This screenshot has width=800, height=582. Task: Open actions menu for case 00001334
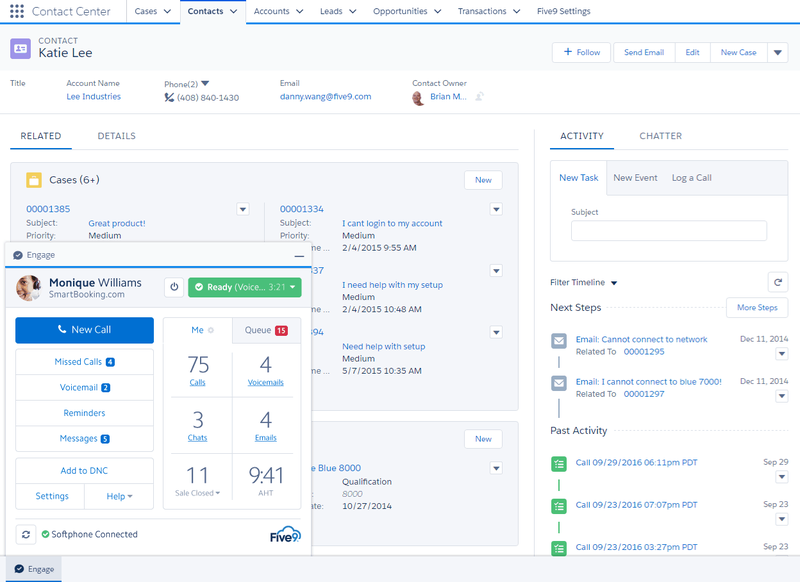(496, 209)
